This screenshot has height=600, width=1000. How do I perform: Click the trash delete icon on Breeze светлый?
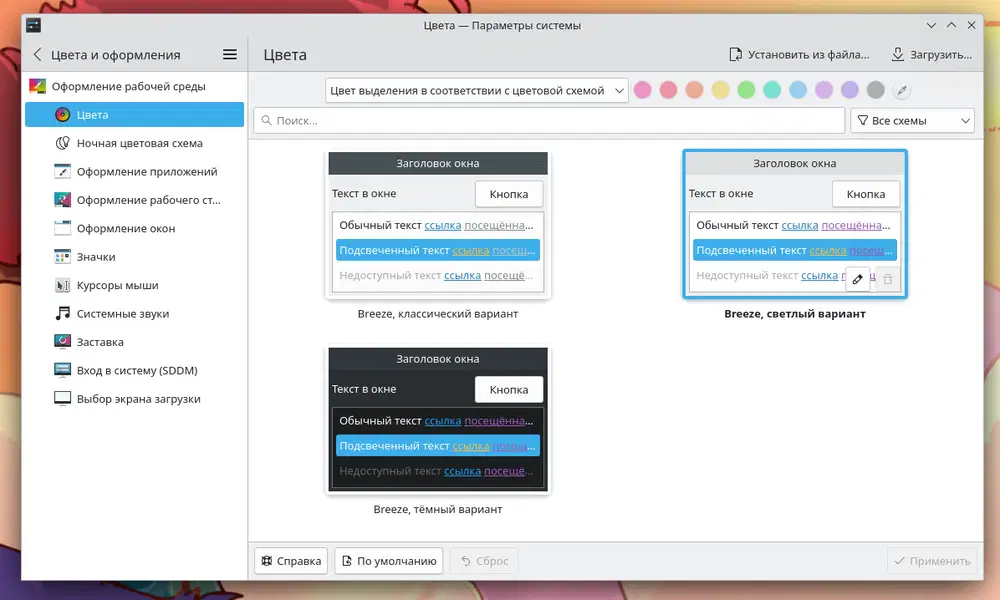pyautogui.click(x=888, y=279)
